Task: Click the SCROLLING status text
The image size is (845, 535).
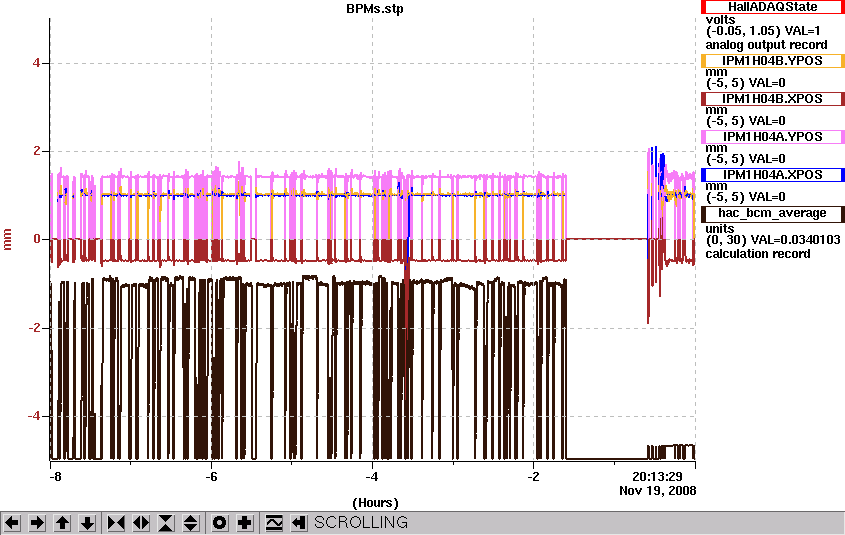Action: click(361, 523)
